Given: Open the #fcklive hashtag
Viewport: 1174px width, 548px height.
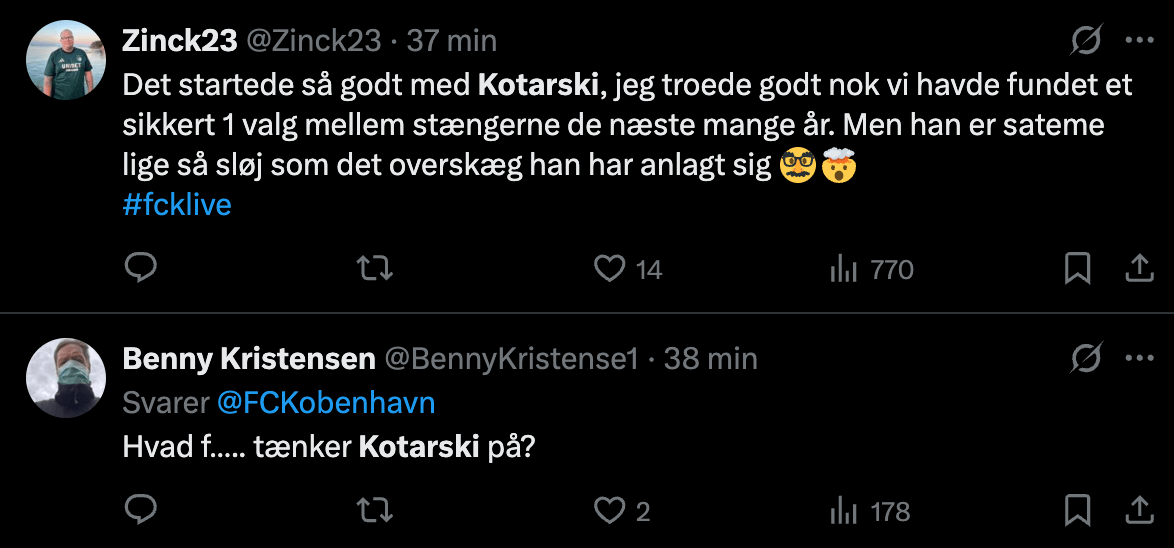Looking at the screenshot, I should point(177,205).
